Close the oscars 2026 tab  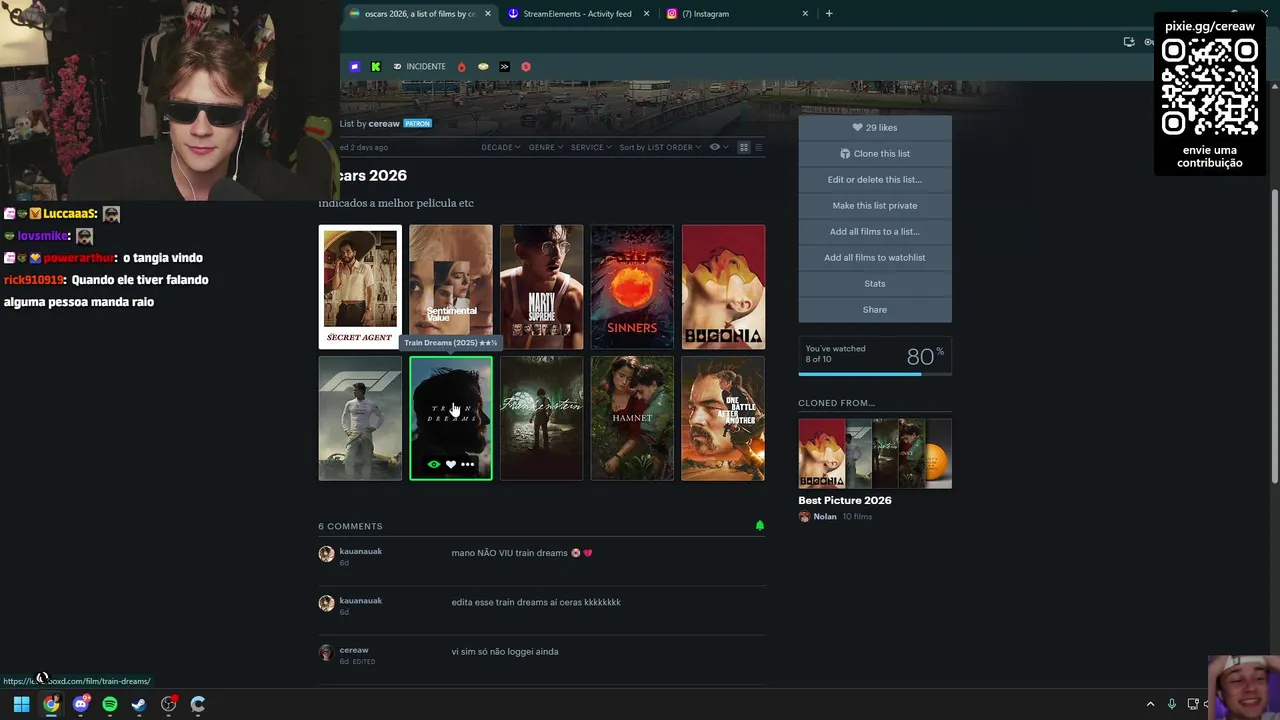[x=488, y=14]
